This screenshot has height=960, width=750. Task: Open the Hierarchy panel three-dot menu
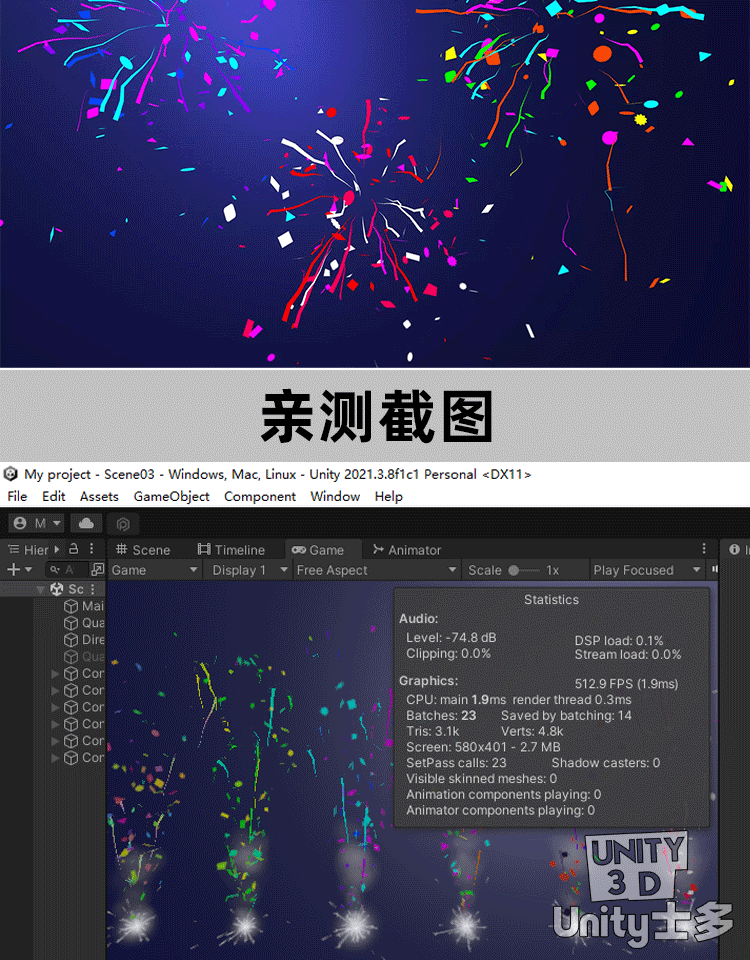coord(91,549)
